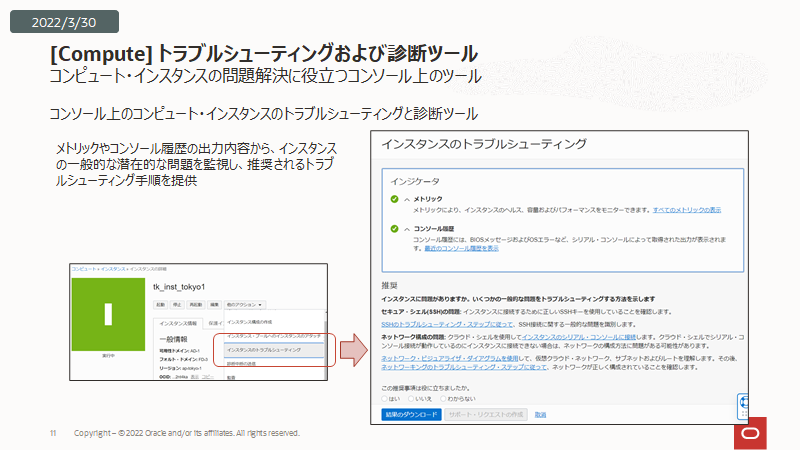Click the red Oracle logo
Viewport: 800px width, 450px height.
pos(750,434)
